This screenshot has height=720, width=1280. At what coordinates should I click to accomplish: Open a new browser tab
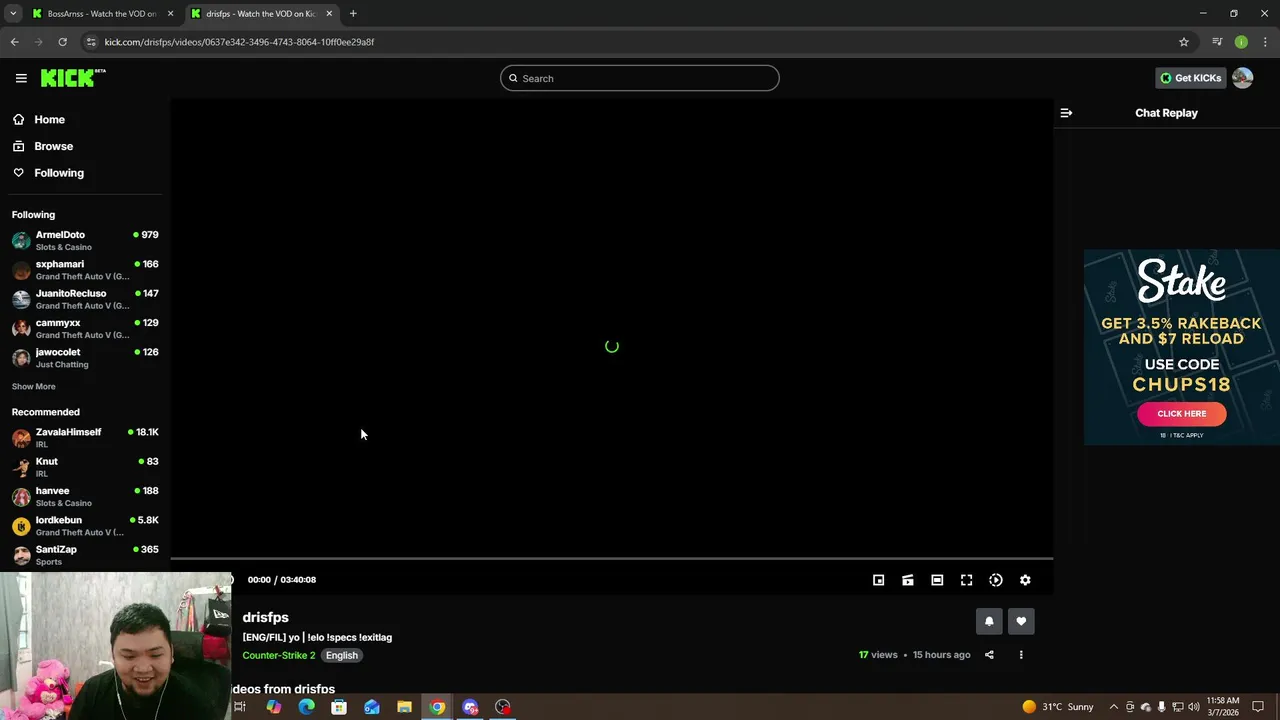353,14
